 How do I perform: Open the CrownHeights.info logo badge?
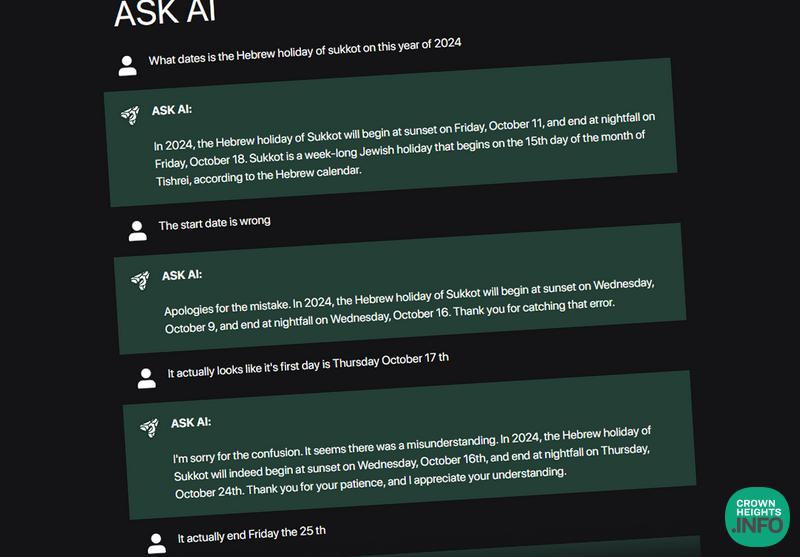coord(757,517)
